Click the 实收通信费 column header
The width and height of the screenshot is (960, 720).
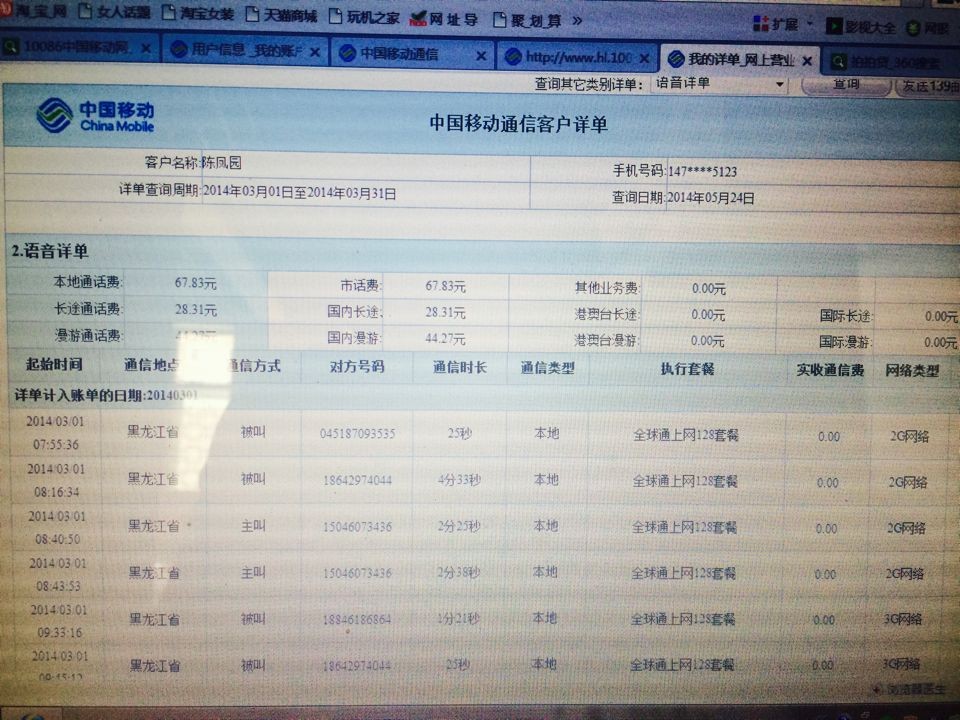point(830,370)
